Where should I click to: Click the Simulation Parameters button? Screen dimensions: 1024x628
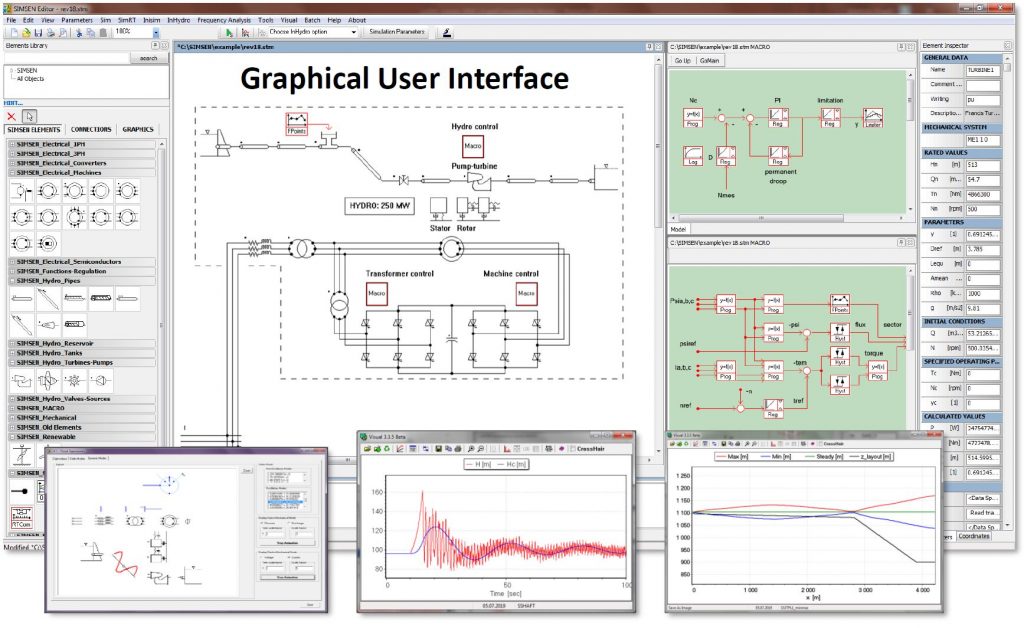pos(397,32)
